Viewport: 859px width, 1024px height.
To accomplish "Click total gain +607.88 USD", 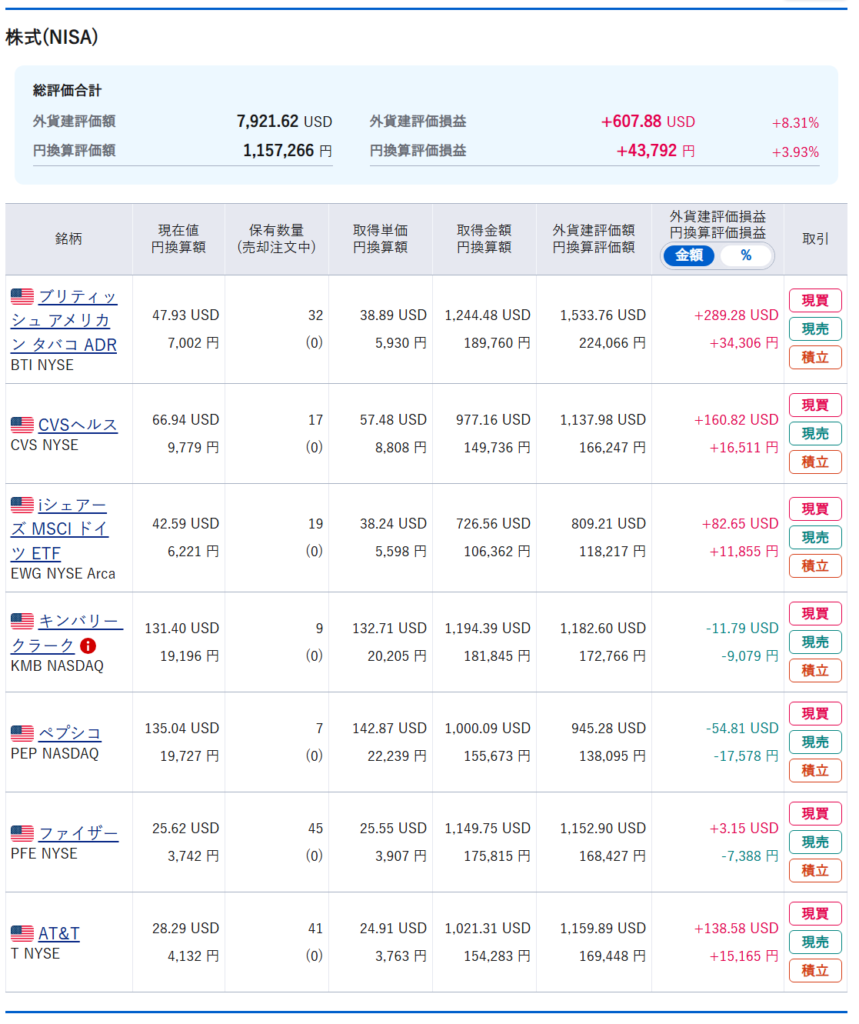I will pyautogui.click(x=648, y=121).
